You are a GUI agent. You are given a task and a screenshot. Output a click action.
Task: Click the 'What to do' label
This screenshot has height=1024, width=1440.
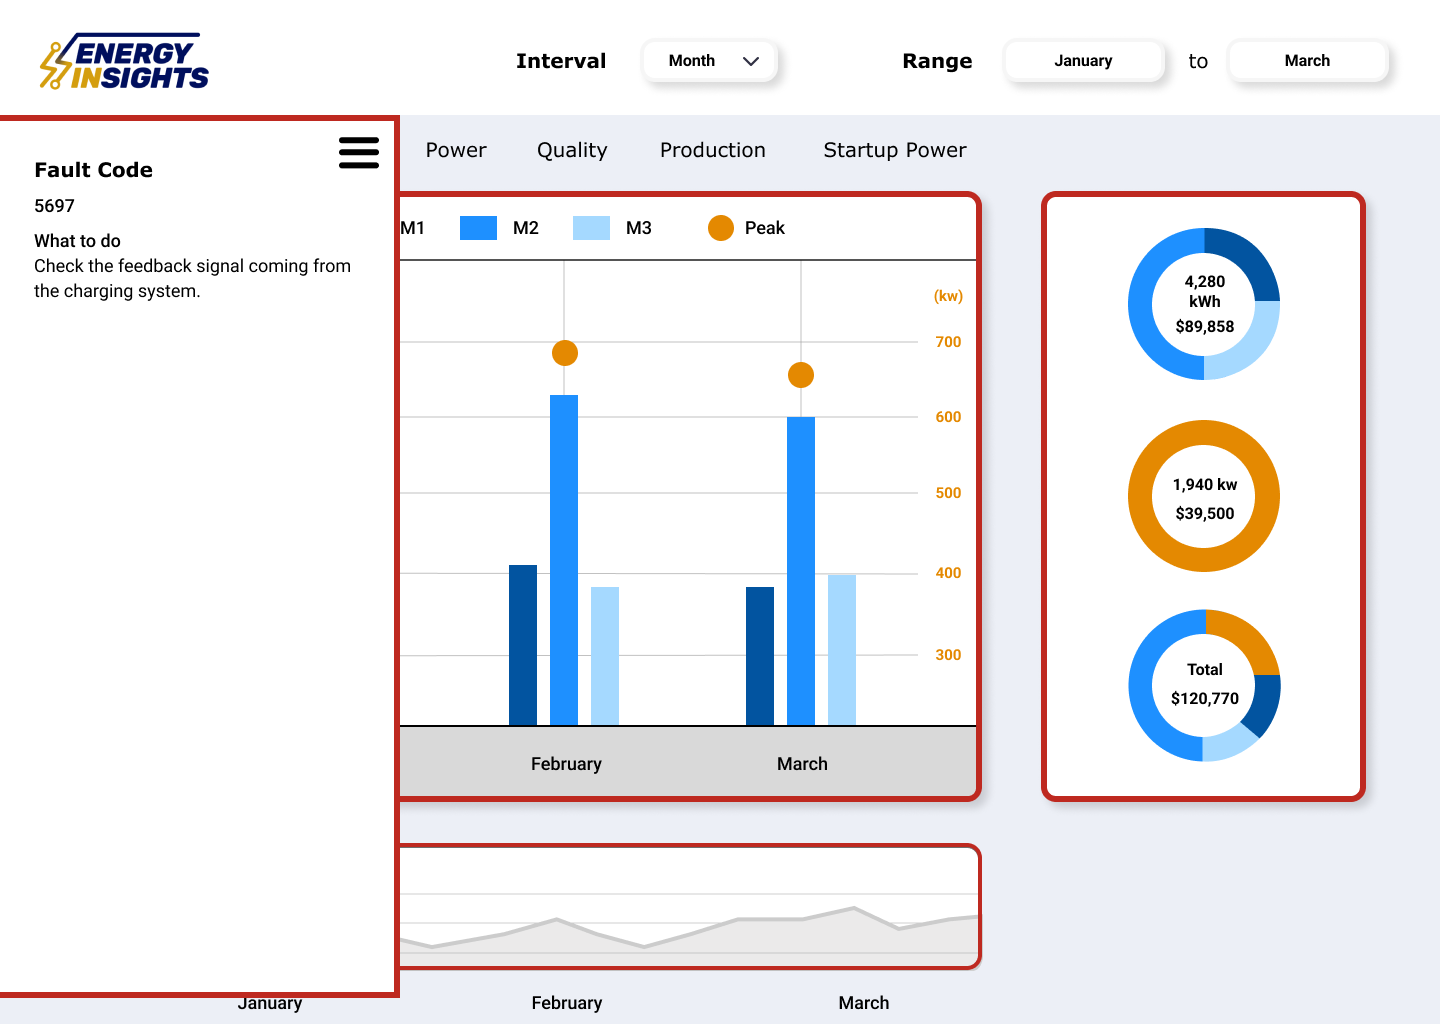pyautogui.click(x=77, y=241)
